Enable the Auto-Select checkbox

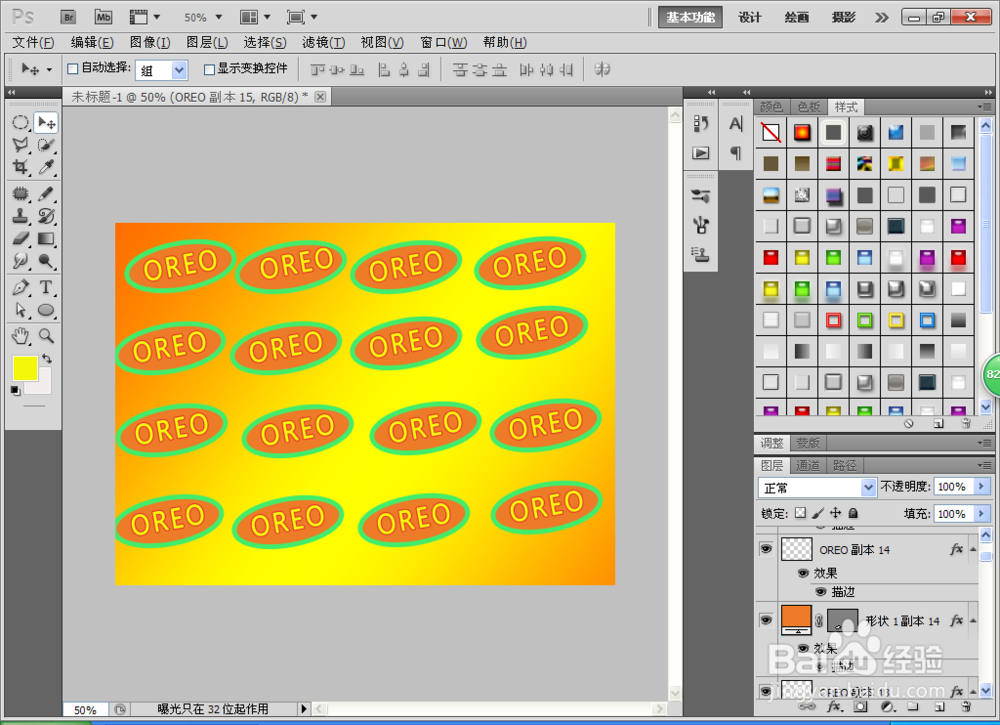tap(73, 69)
